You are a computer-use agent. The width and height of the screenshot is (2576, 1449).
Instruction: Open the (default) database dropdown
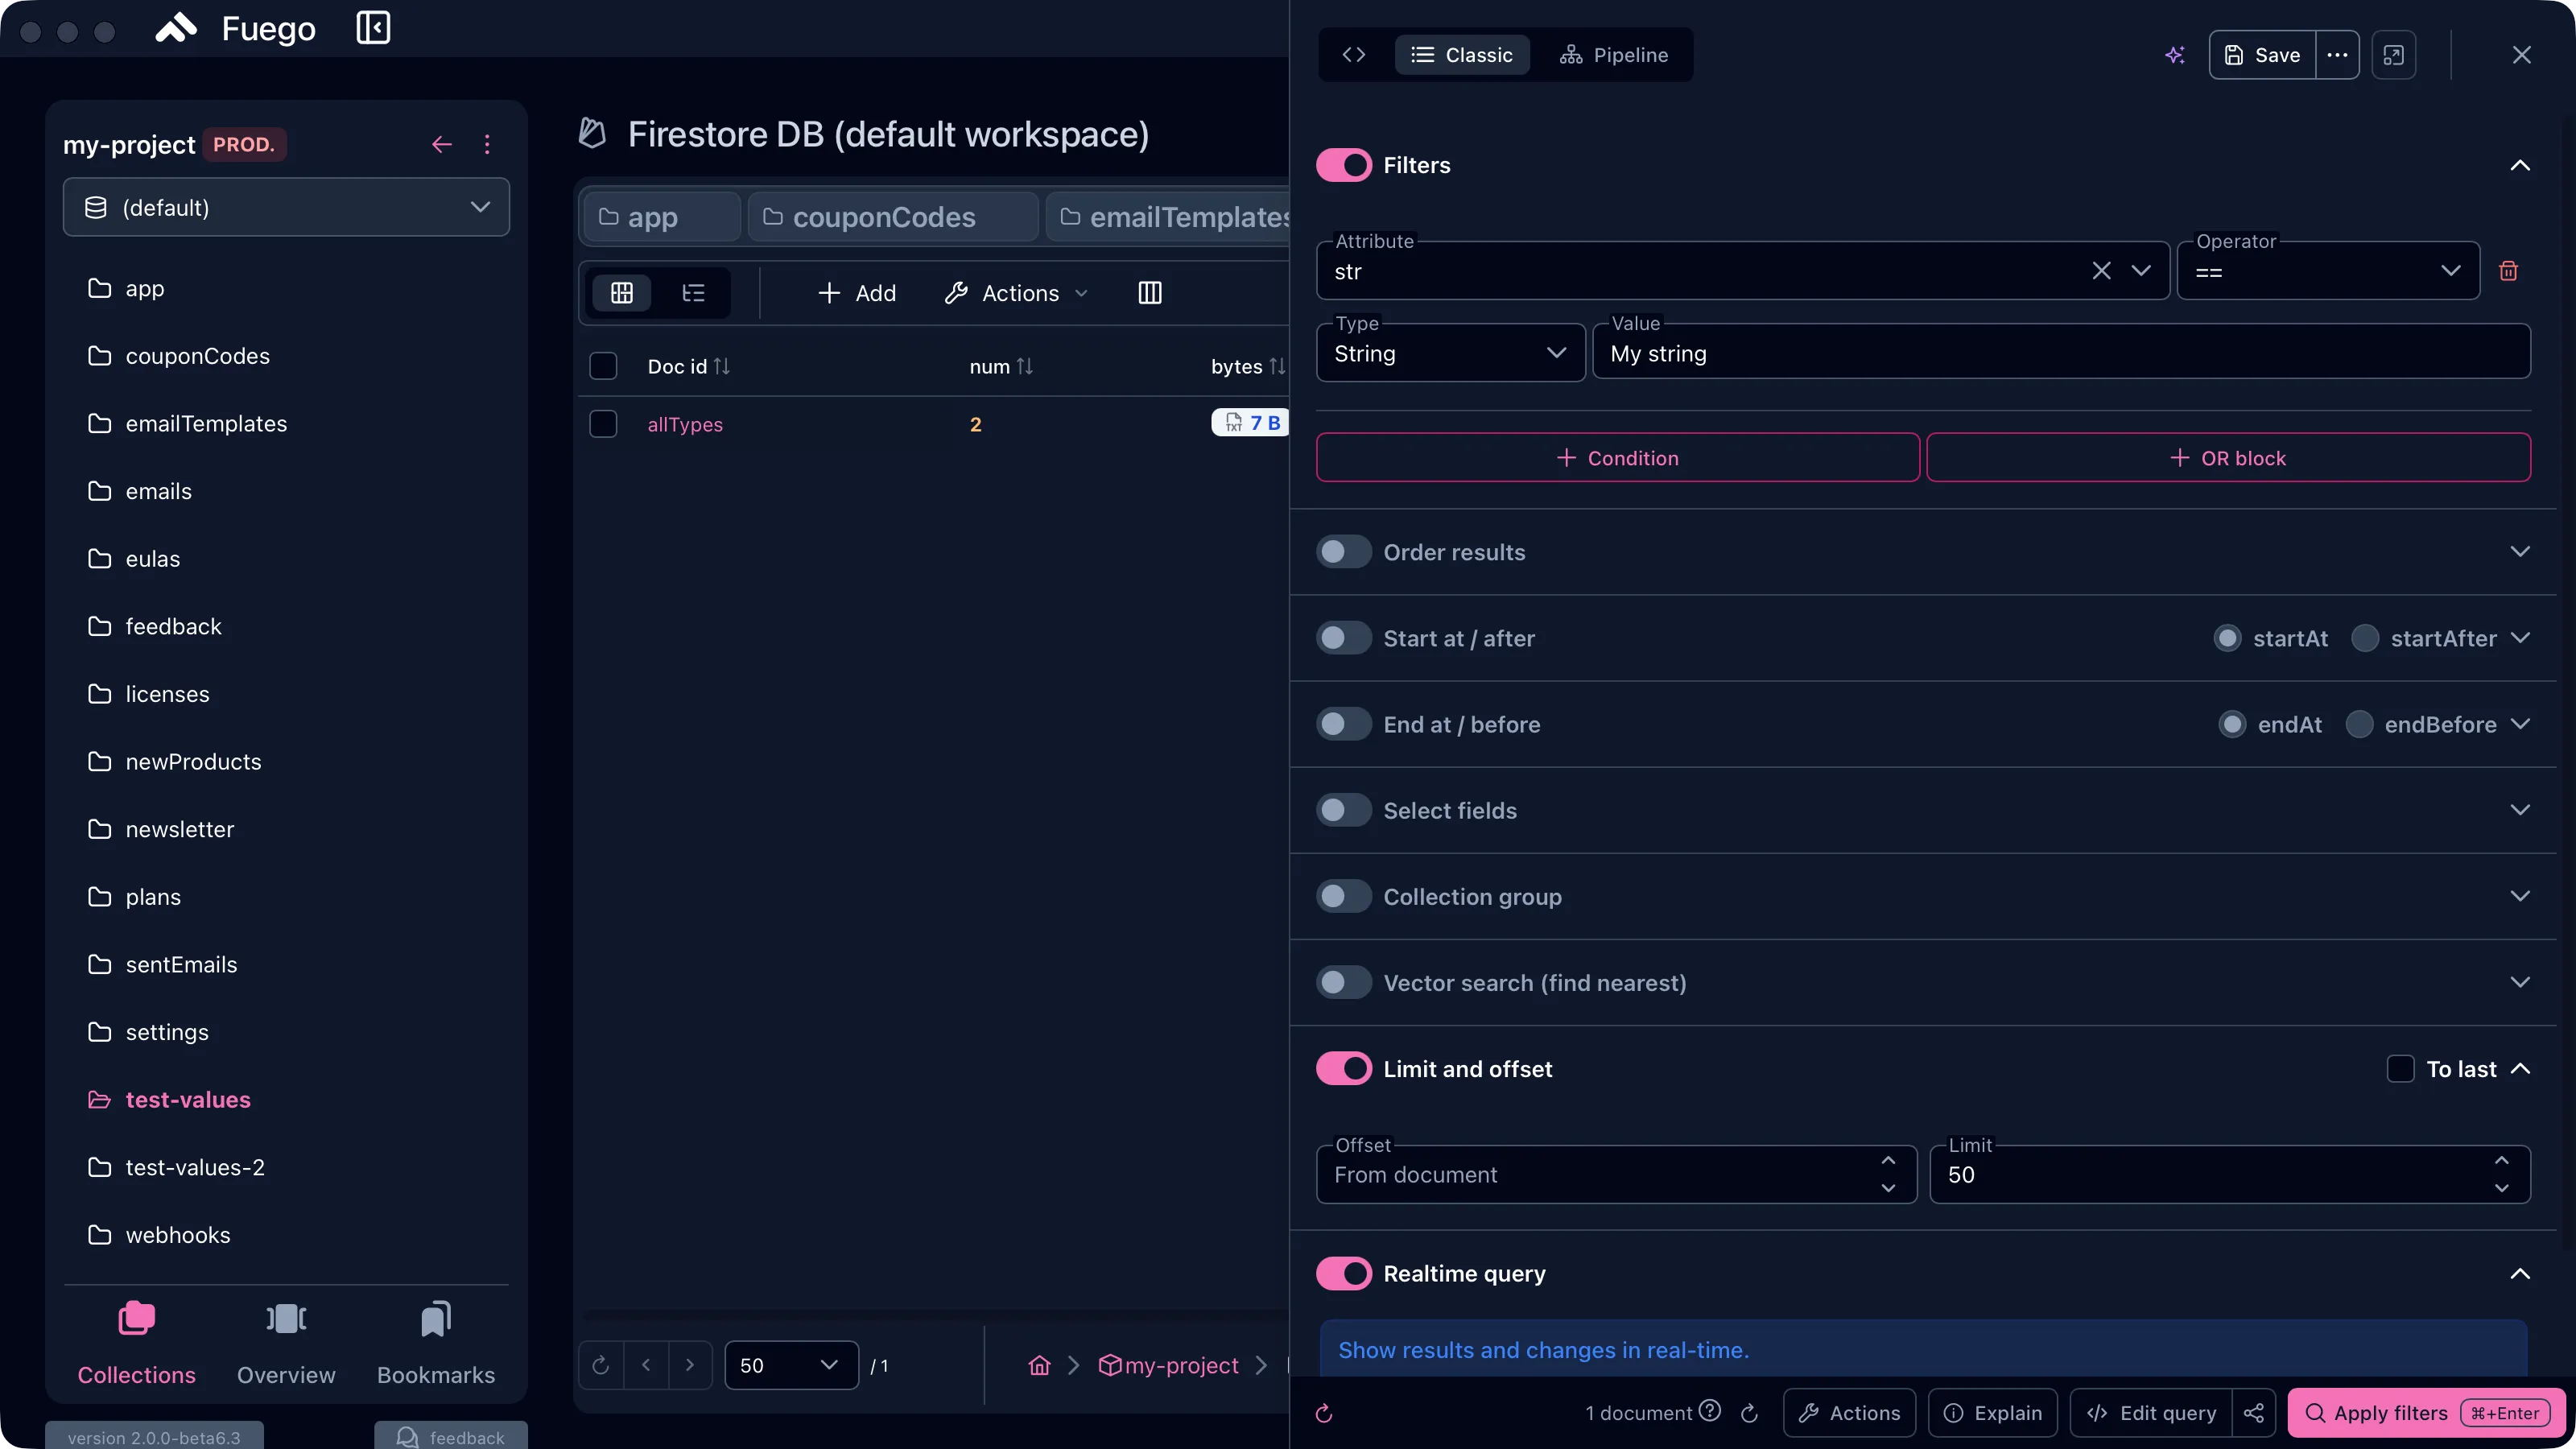tap(286, 207)
